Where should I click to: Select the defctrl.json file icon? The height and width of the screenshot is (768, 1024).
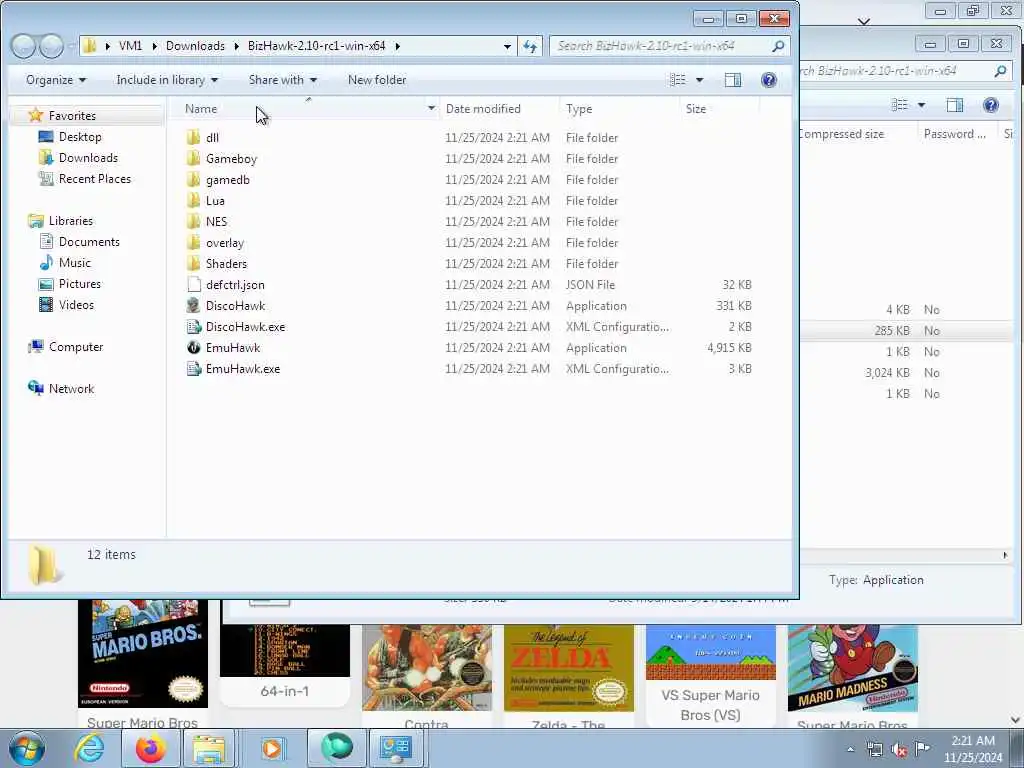pyautogui.click(x=193, y=285)
